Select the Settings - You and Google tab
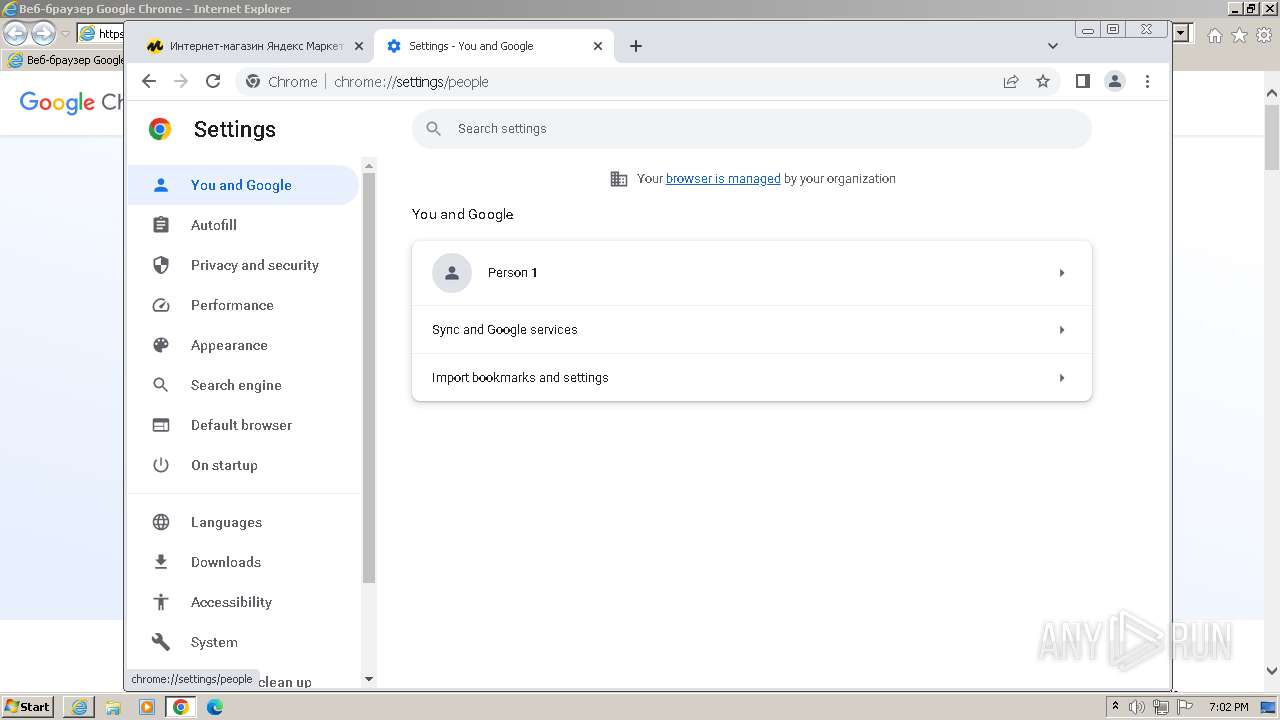 pyautogui.click(x=494, y=46)
